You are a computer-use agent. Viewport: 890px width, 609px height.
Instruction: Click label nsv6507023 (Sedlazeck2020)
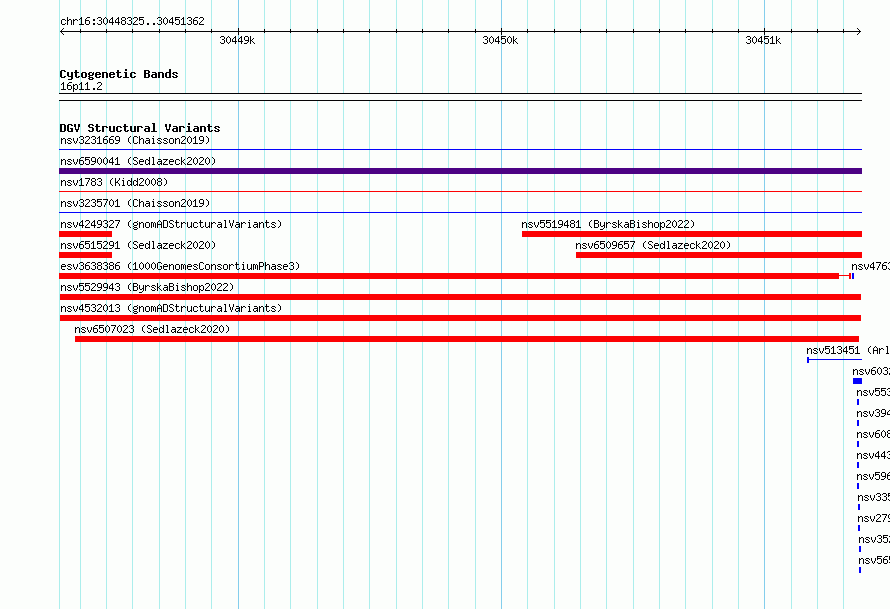152,329
